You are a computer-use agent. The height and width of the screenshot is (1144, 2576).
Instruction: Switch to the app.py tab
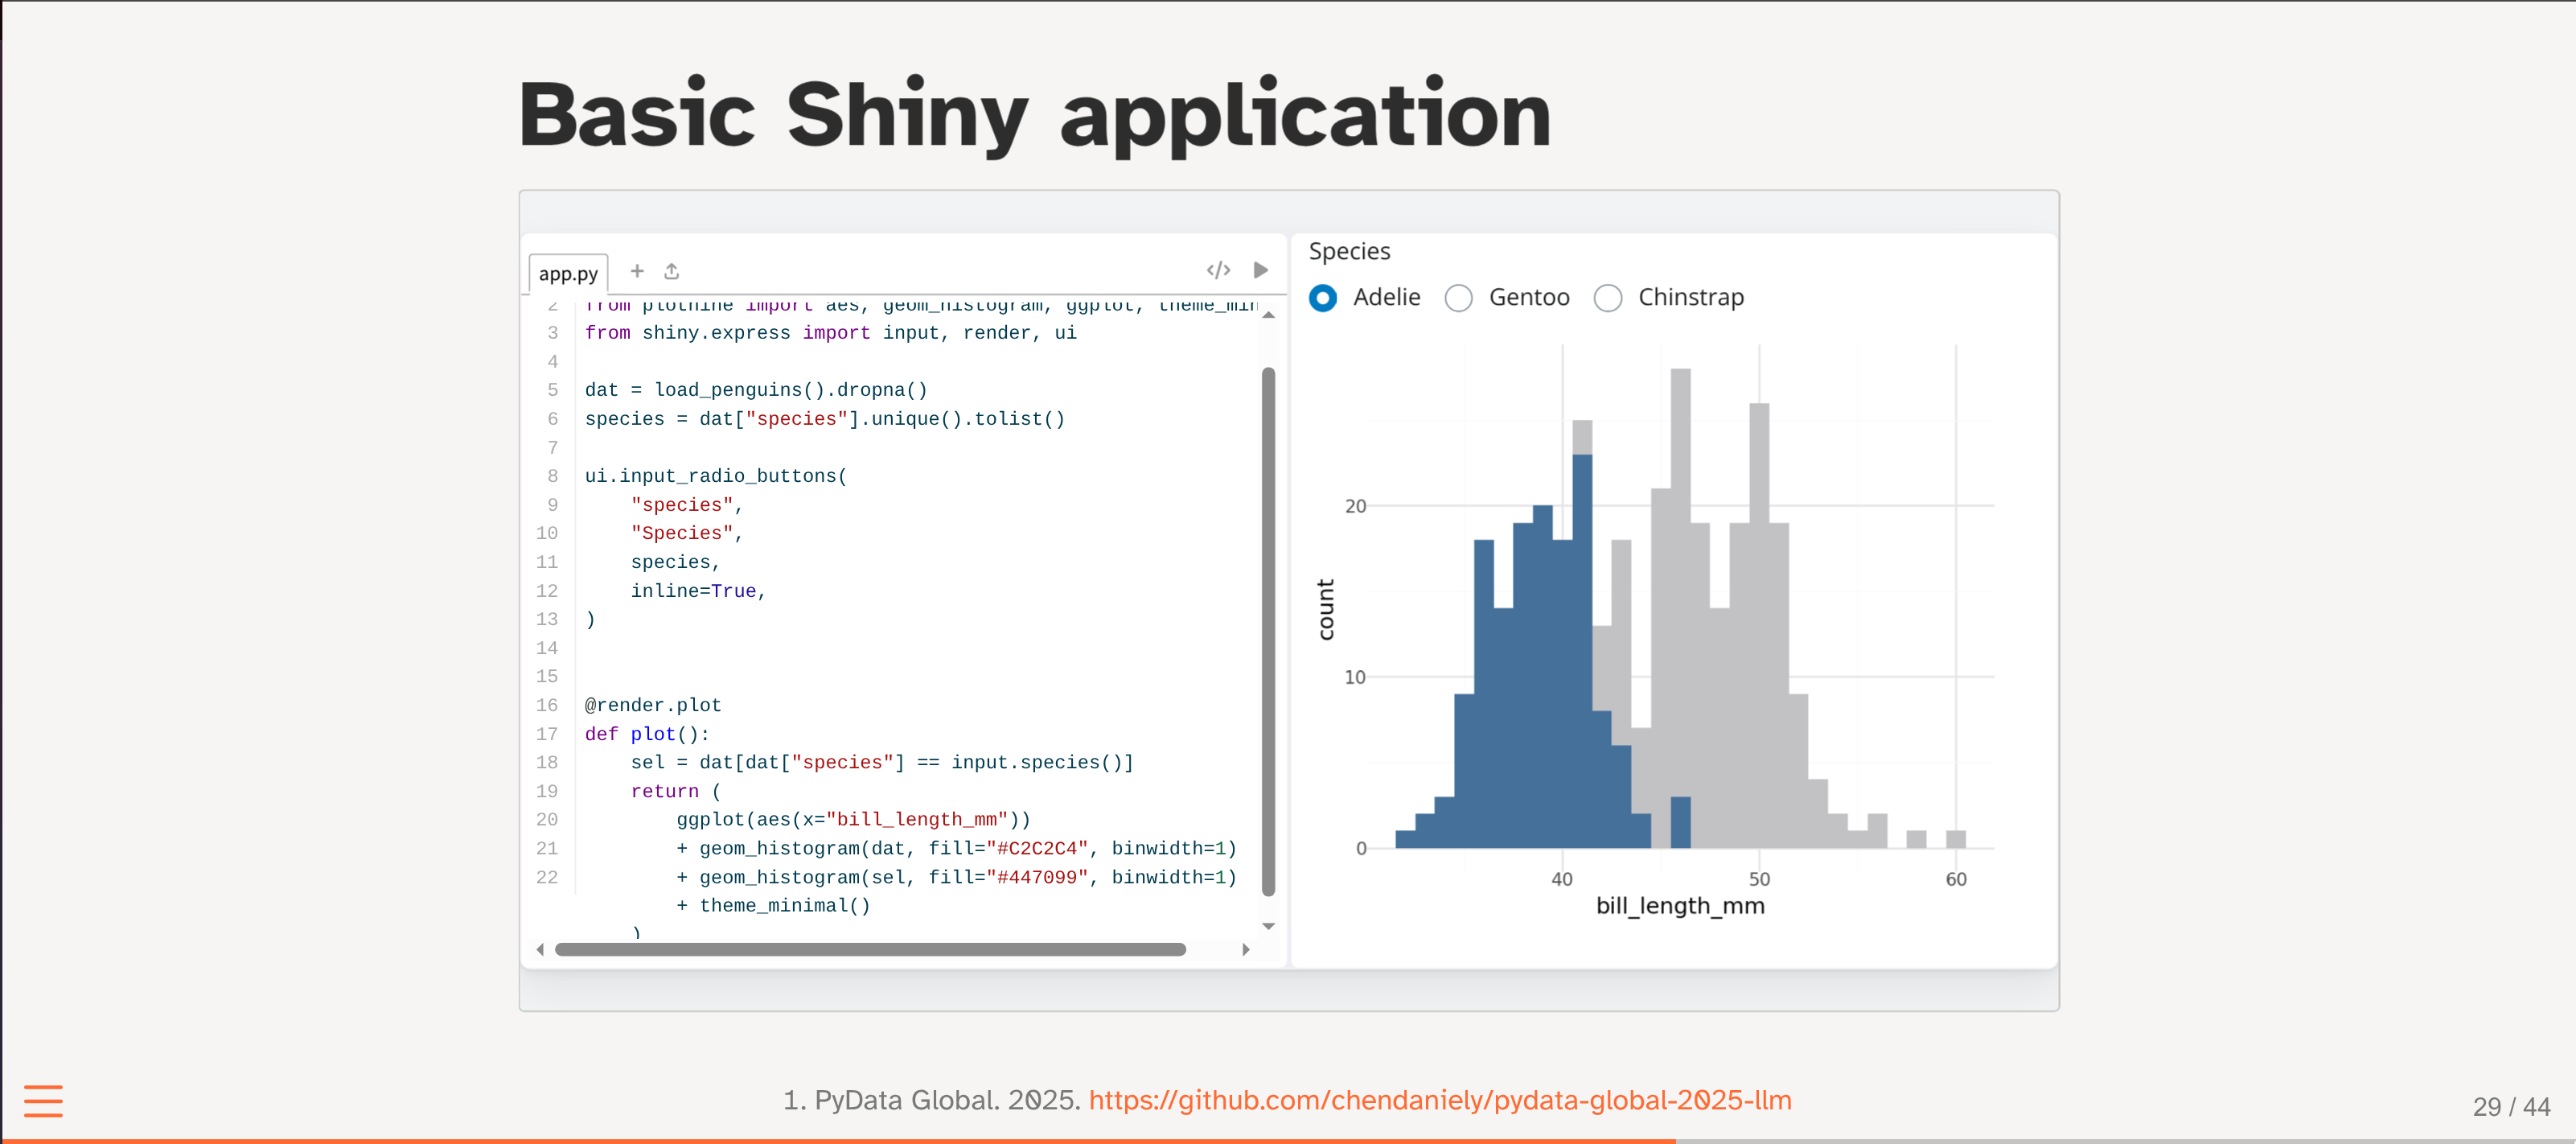[x=568, y=273]
